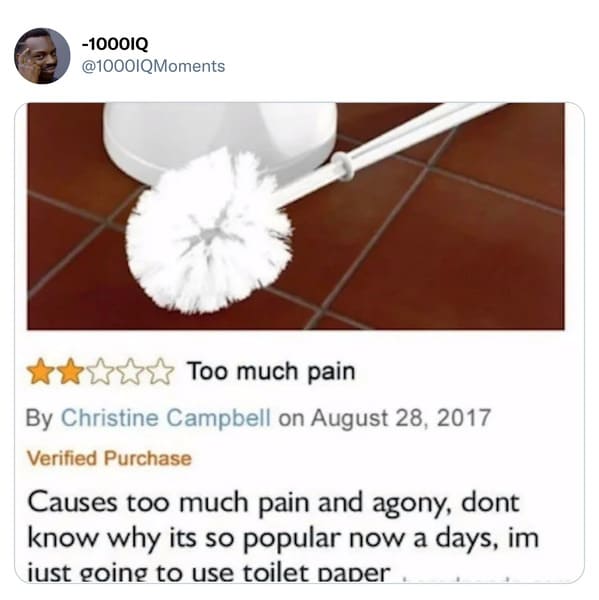Screen dimensions: 599x600
Task: Click the fourth empty star
Action: click(130, 372)
